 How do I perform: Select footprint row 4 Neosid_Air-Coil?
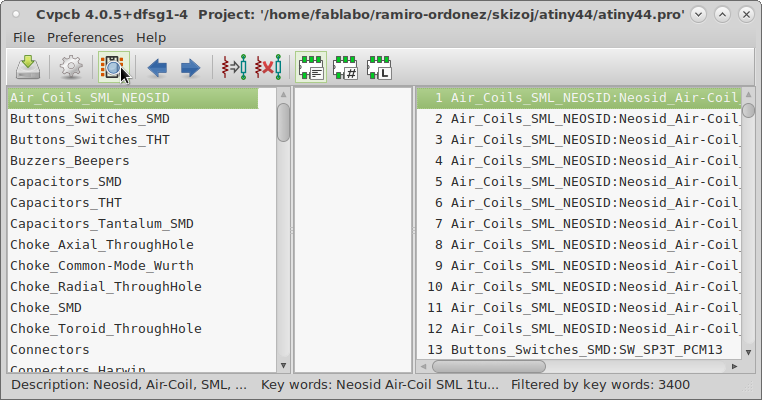(x=579, y=160)
